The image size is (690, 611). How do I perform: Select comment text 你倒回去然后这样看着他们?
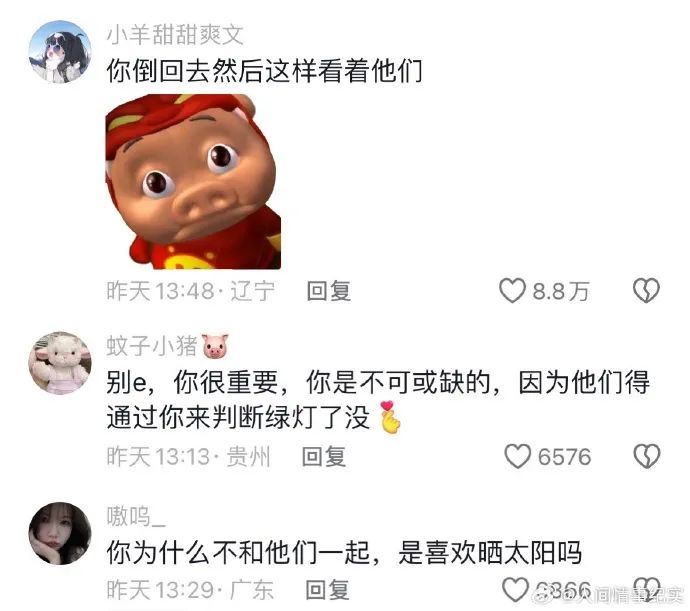tap(264, 71)
